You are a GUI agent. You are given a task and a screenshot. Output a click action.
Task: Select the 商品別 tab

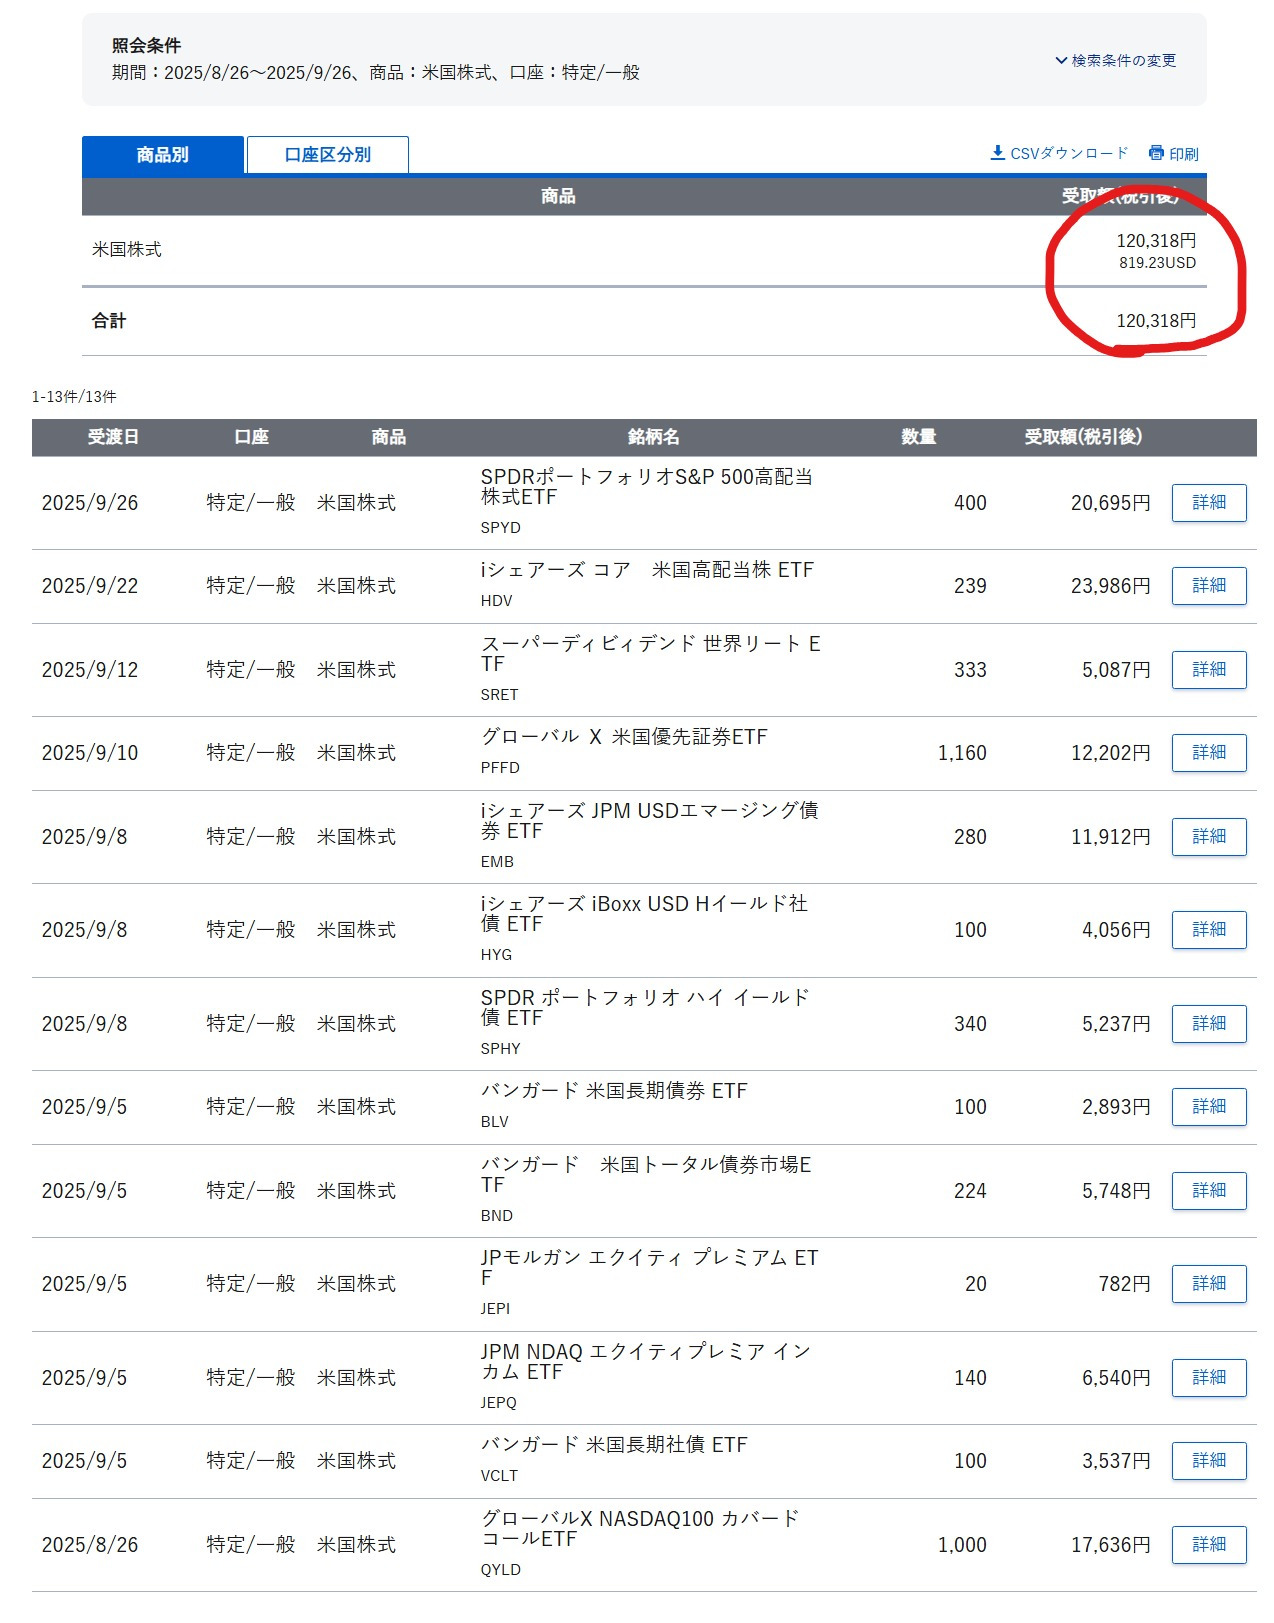(x=163, y=155)
